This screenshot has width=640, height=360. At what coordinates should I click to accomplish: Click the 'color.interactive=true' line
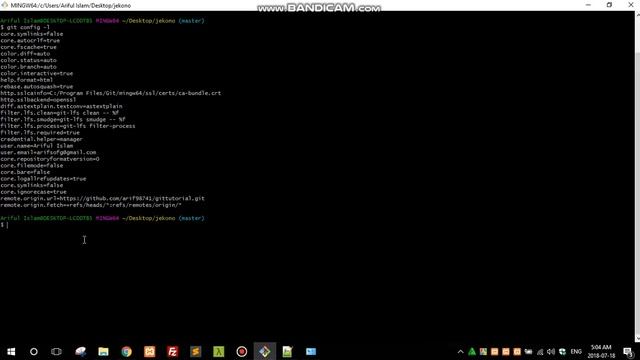36,73
